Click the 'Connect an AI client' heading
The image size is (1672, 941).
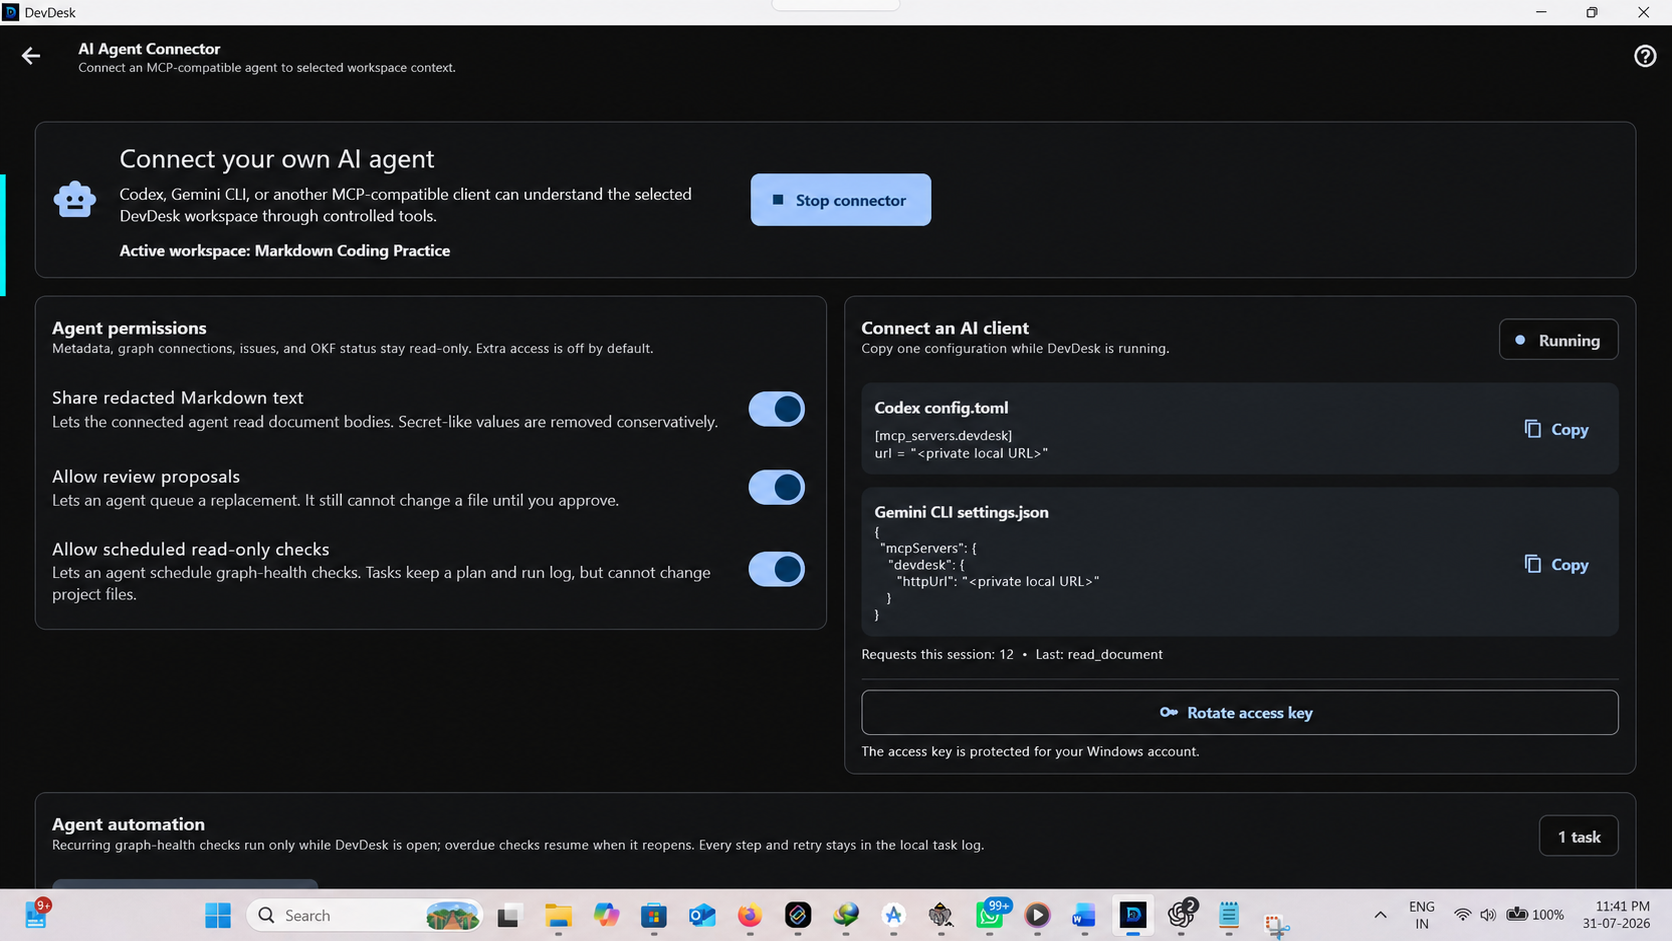click(945, 328)
